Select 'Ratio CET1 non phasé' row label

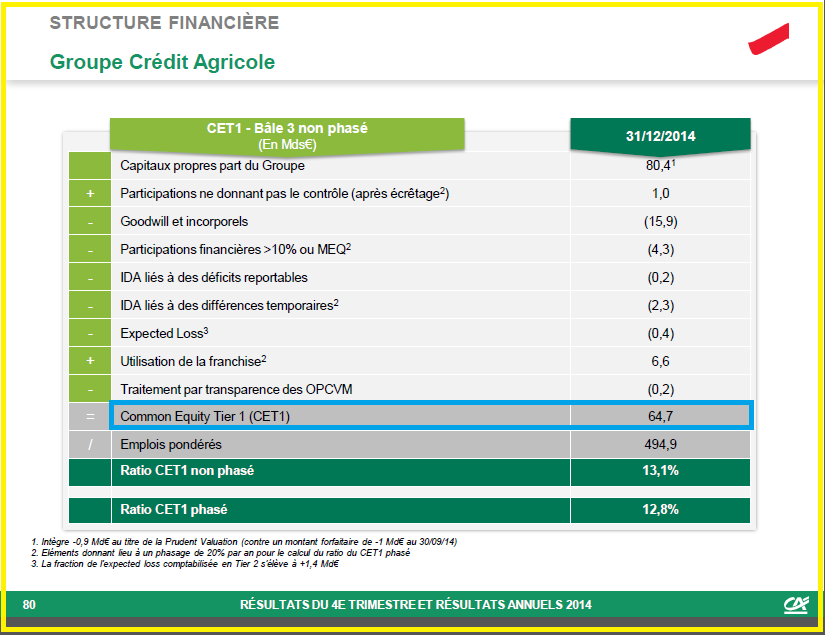tap(187, 470)
